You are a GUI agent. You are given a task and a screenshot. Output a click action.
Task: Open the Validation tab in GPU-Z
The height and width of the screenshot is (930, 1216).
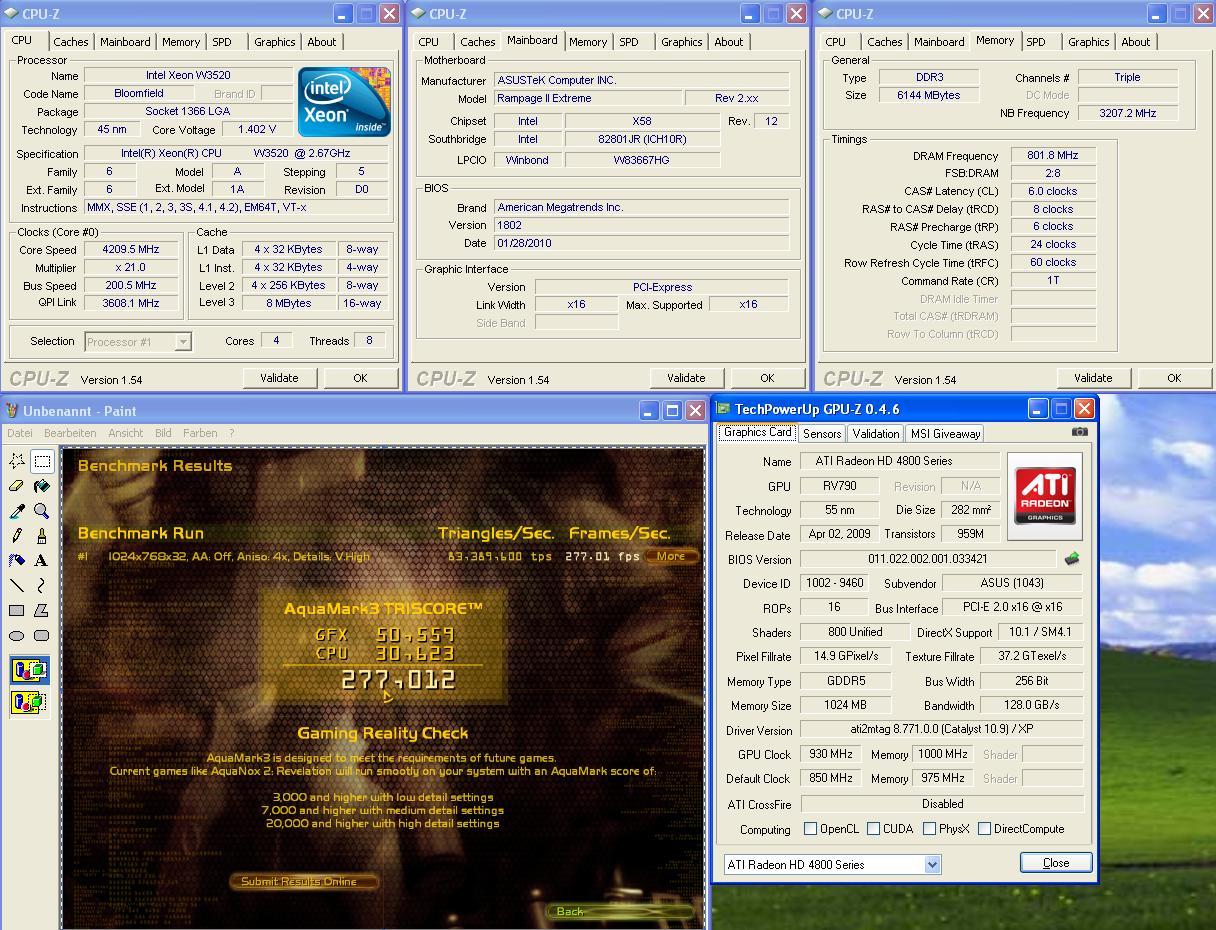point(875,434)
